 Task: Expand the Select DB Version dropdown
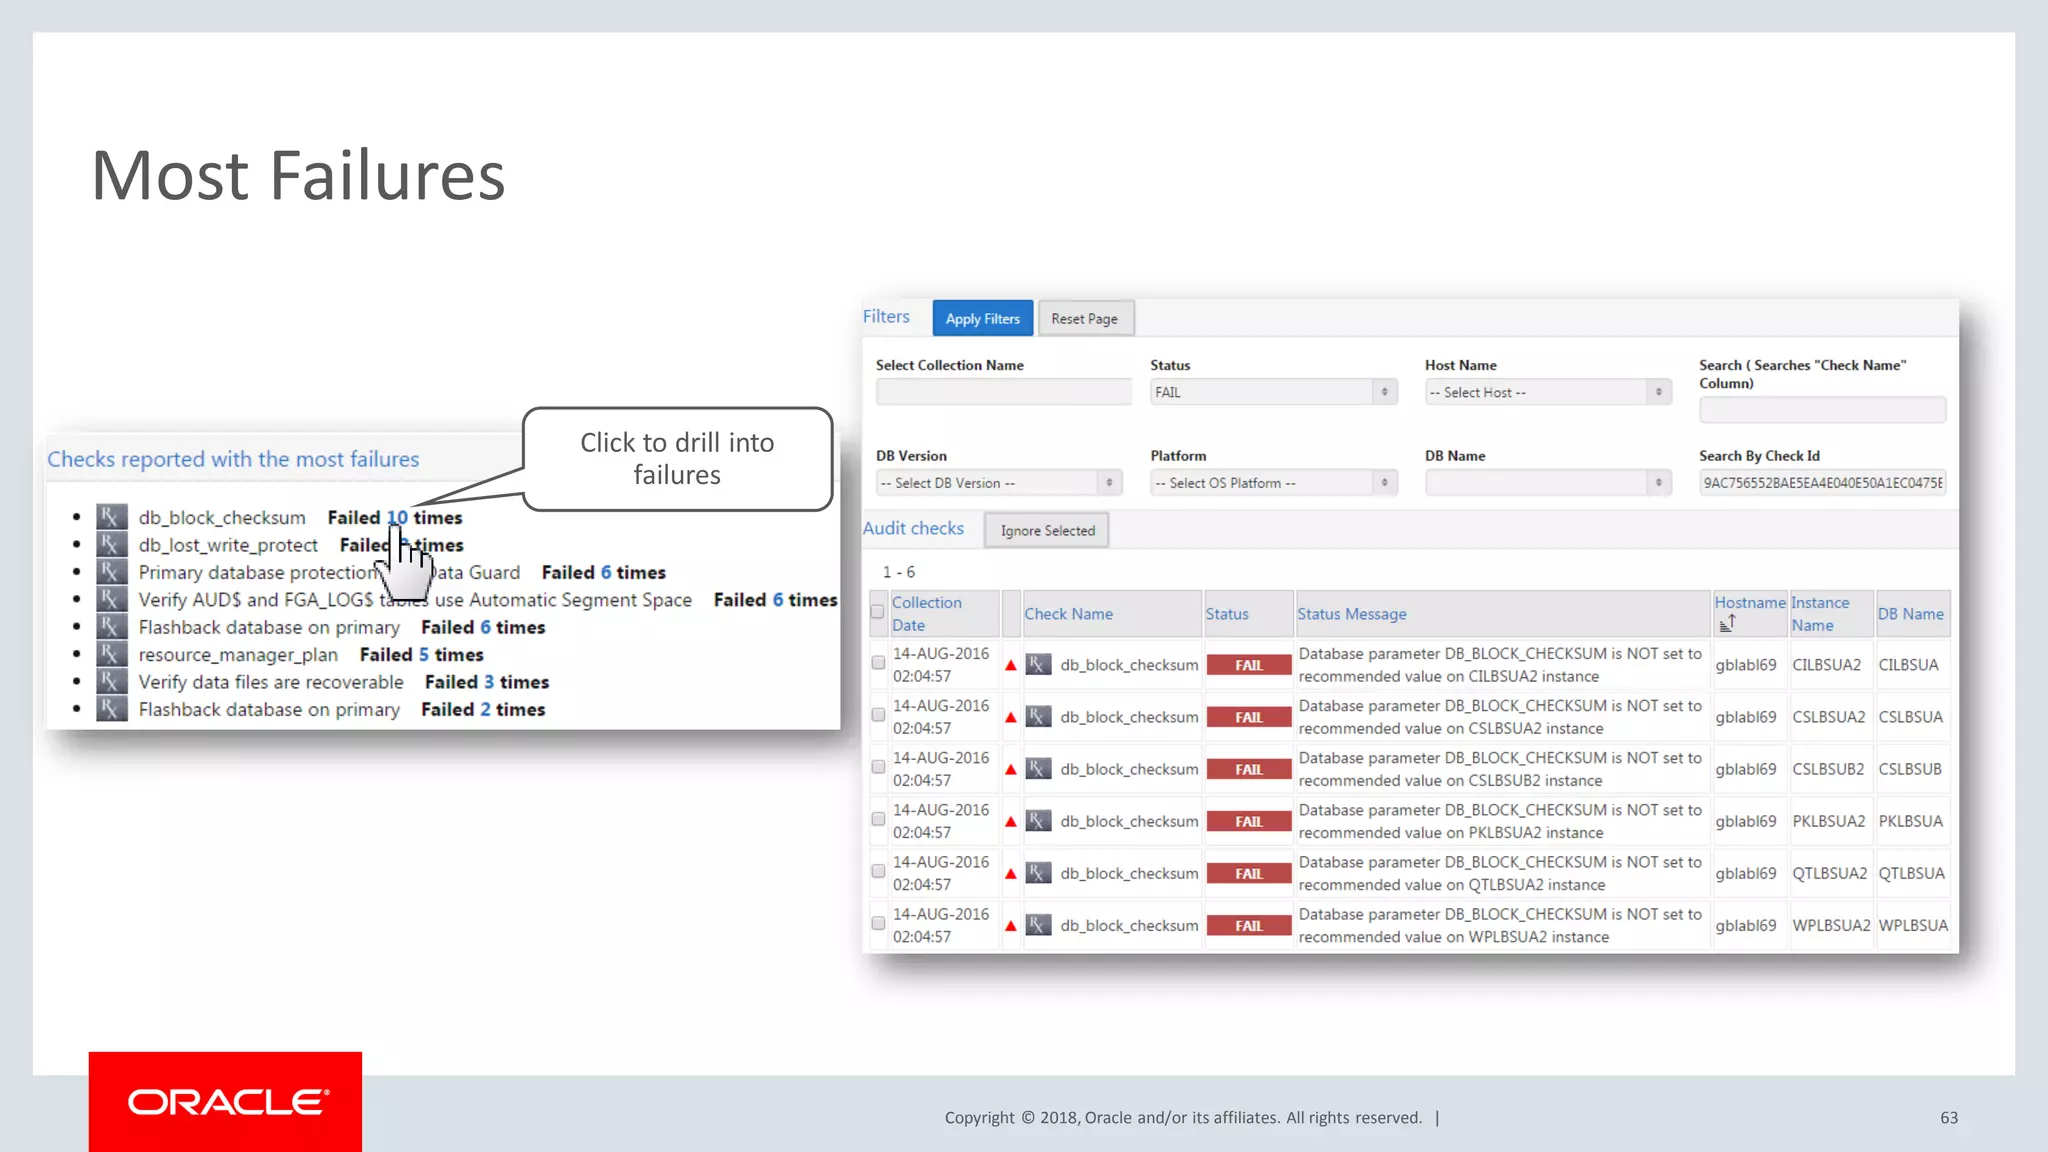point(998,483)
